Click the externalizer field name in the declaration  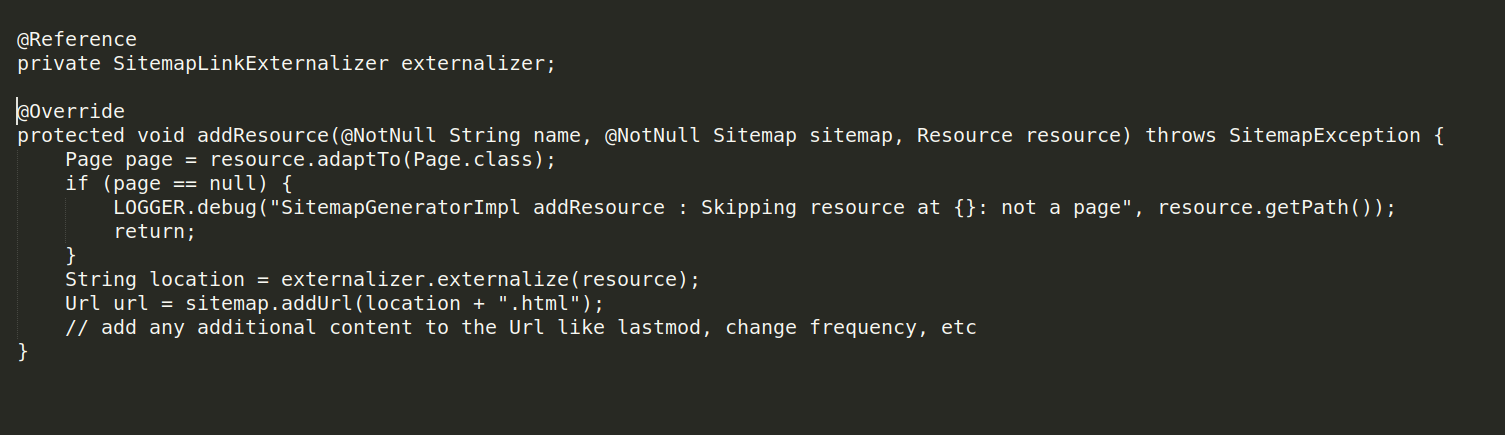pyautogui.click(x=473, y=64)
